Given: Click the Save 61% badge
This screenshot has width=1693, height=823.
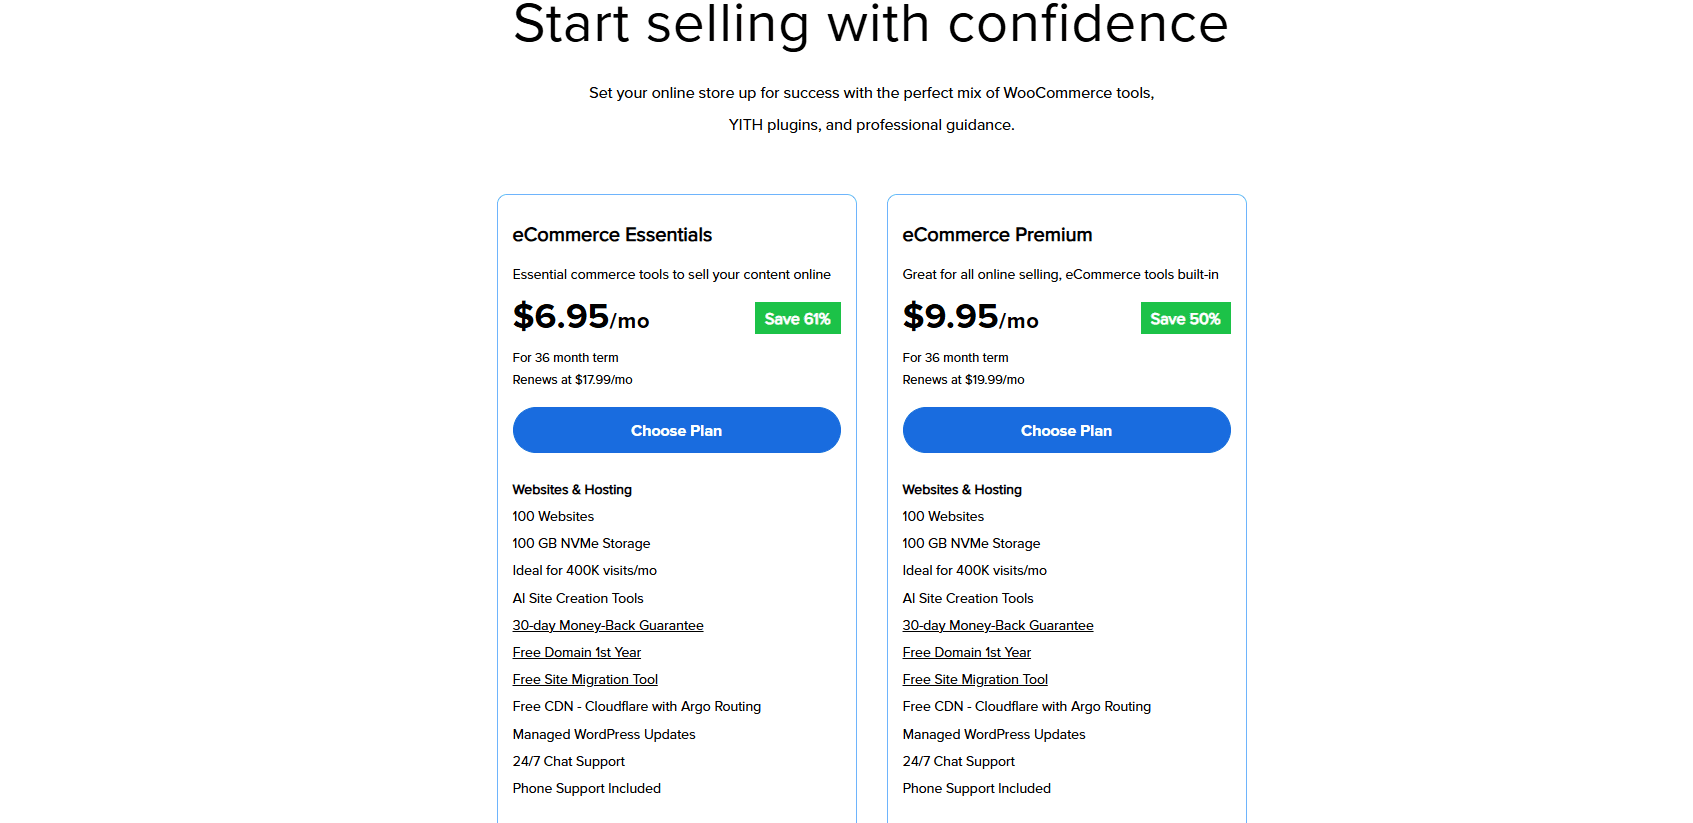Looking at the screenshot, I should (797, 318).
